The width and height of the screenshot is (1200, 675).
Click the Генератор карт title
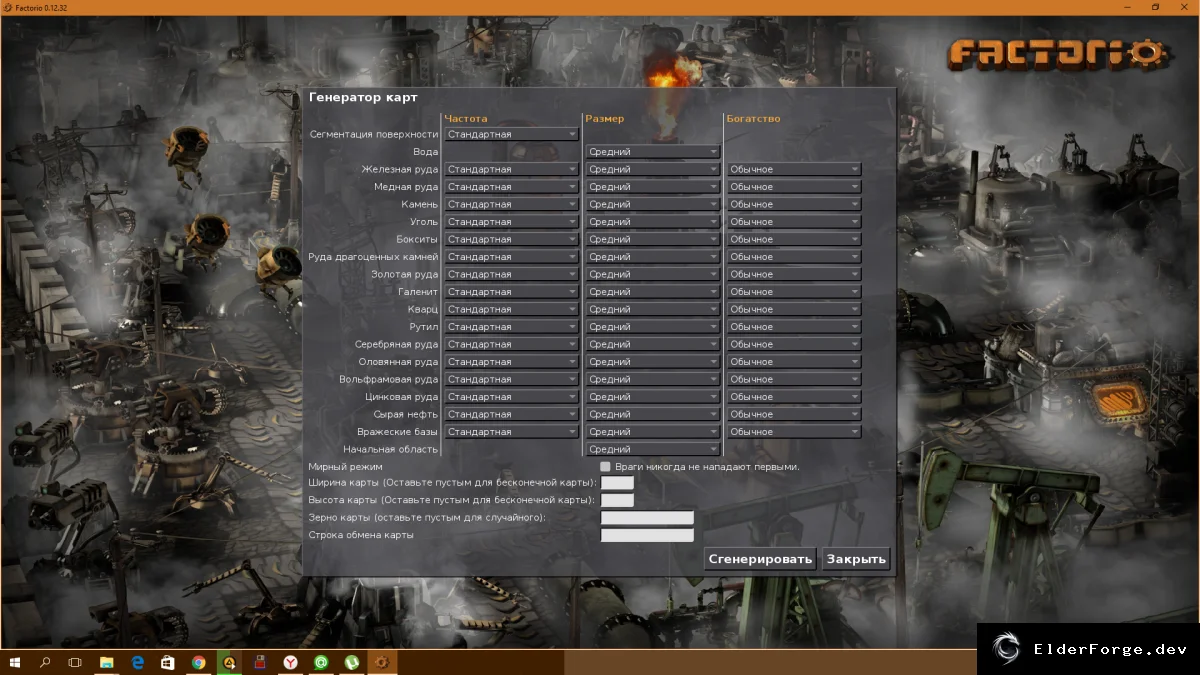[x=363, y=98]
